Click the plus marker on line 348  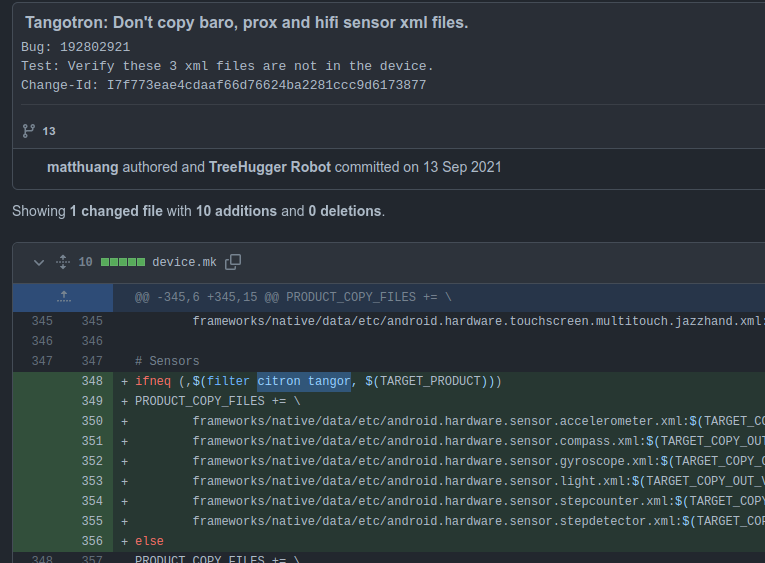point(124,381)
